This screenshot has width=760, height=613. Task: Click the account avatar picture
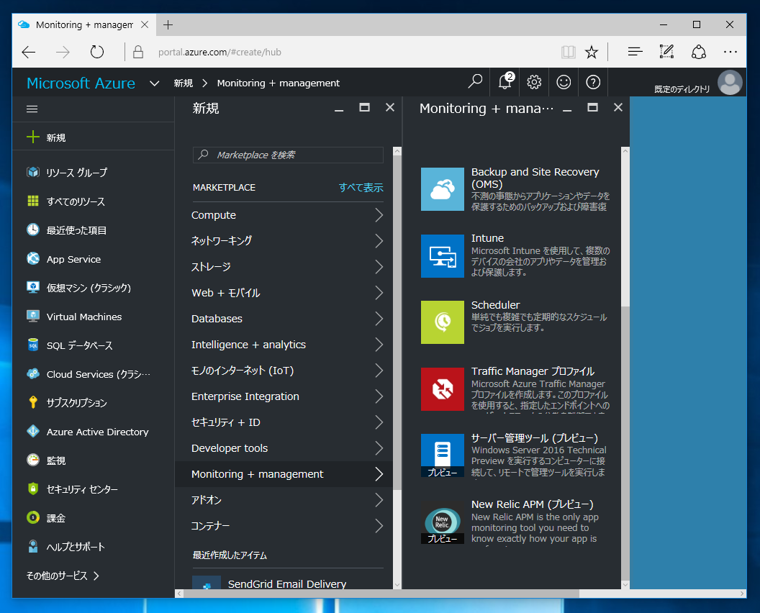coord(730,83)
